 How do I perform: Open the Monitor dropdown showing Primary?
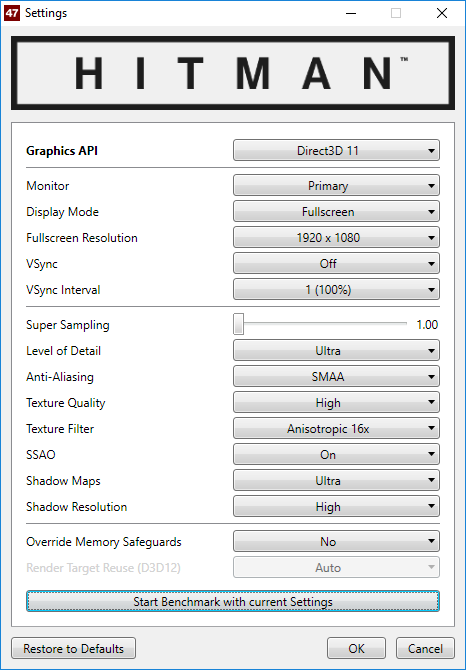coord(336,185)
